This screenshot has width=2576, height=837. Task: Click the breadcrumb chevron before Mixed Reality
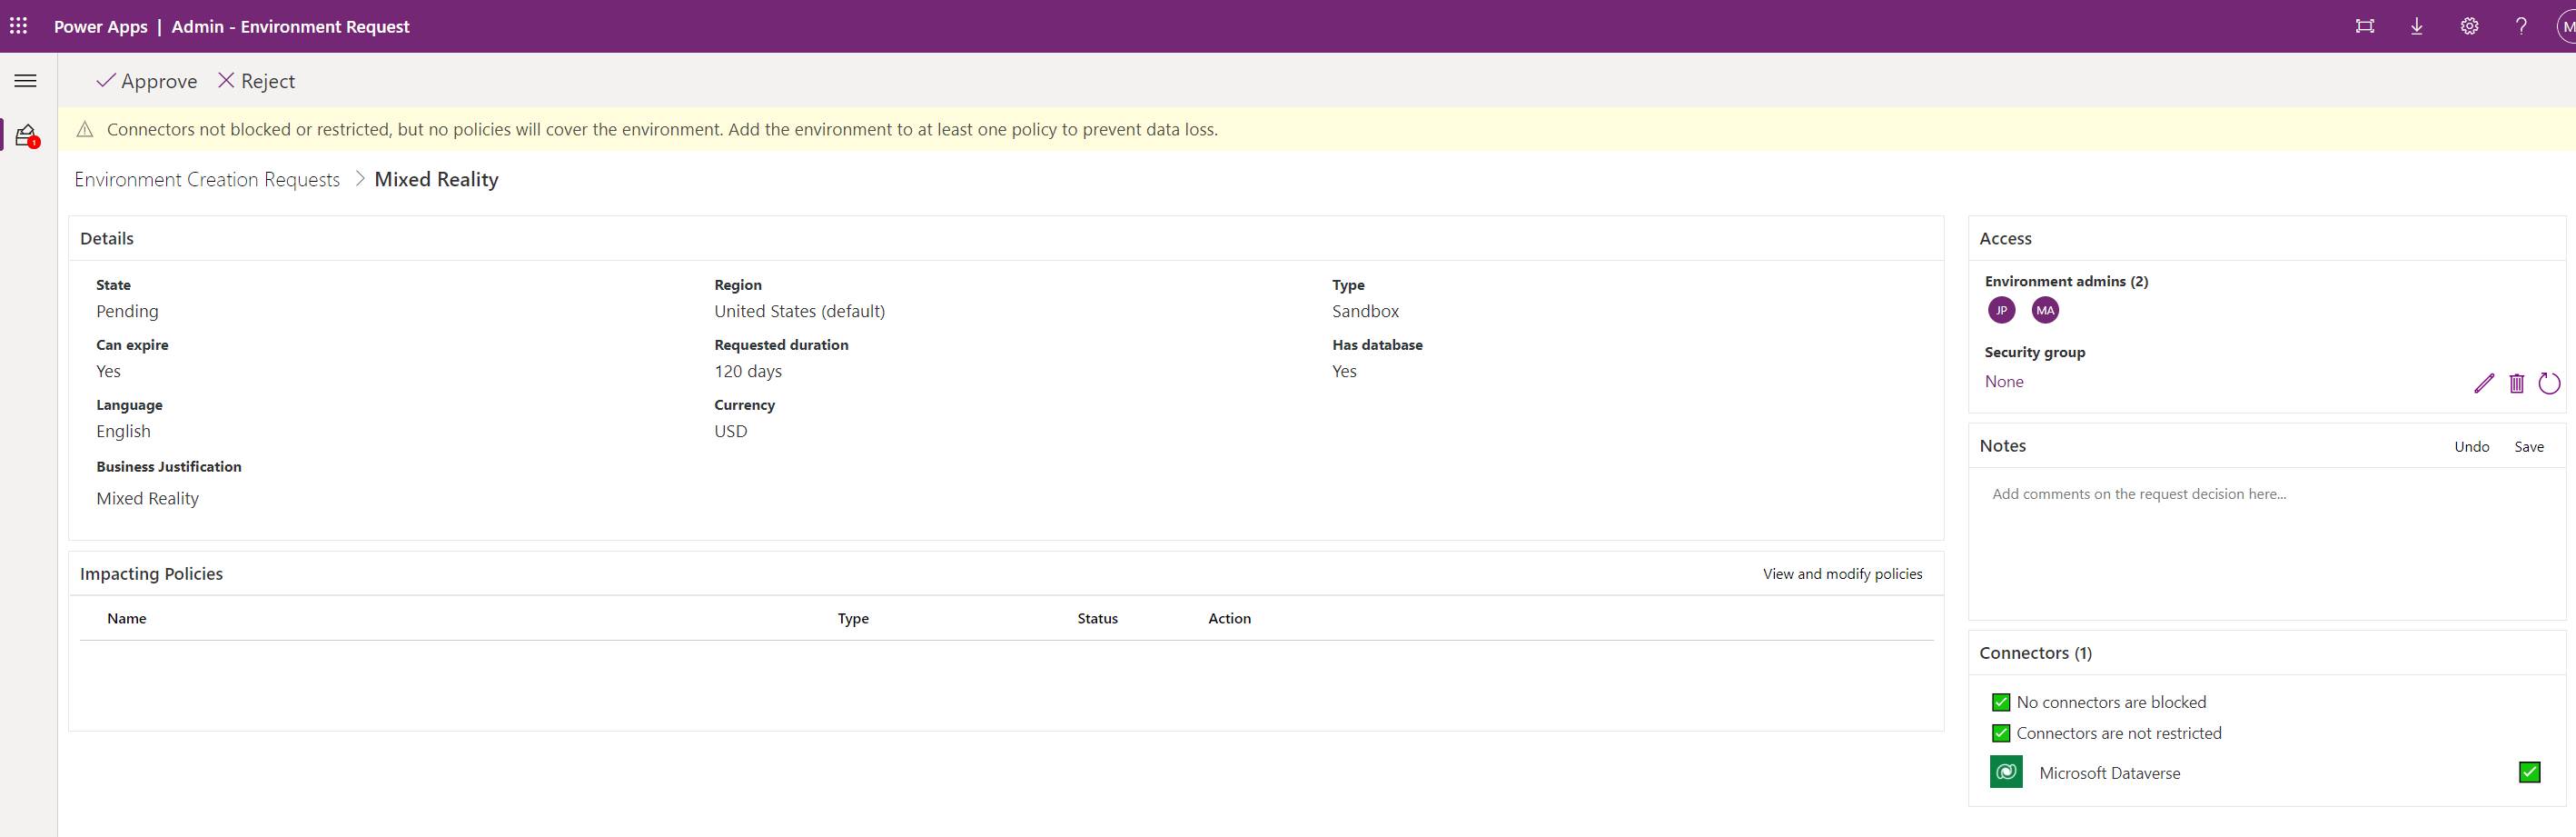[x=359, y=179]
